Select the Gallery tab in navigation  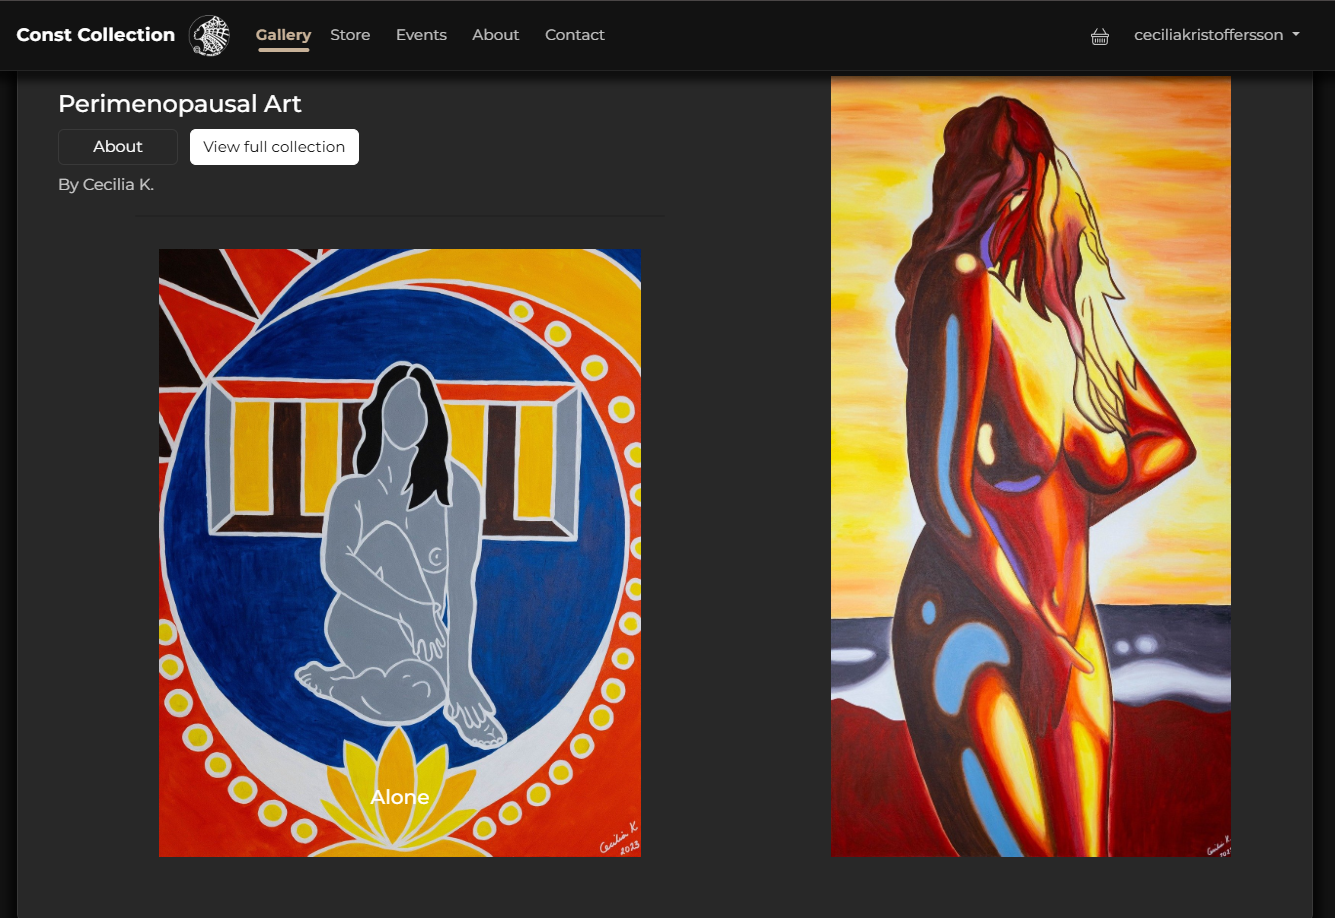(x=283, y=34)
